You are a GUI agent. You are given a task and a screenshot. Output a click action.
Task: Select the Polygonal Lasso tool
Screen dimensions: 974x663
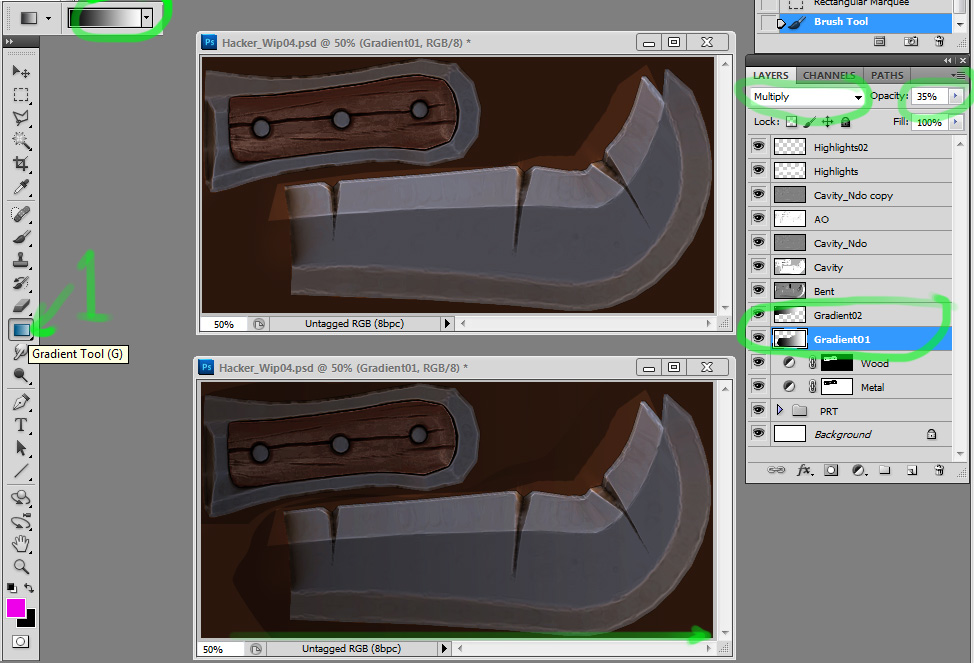point(21,117)
